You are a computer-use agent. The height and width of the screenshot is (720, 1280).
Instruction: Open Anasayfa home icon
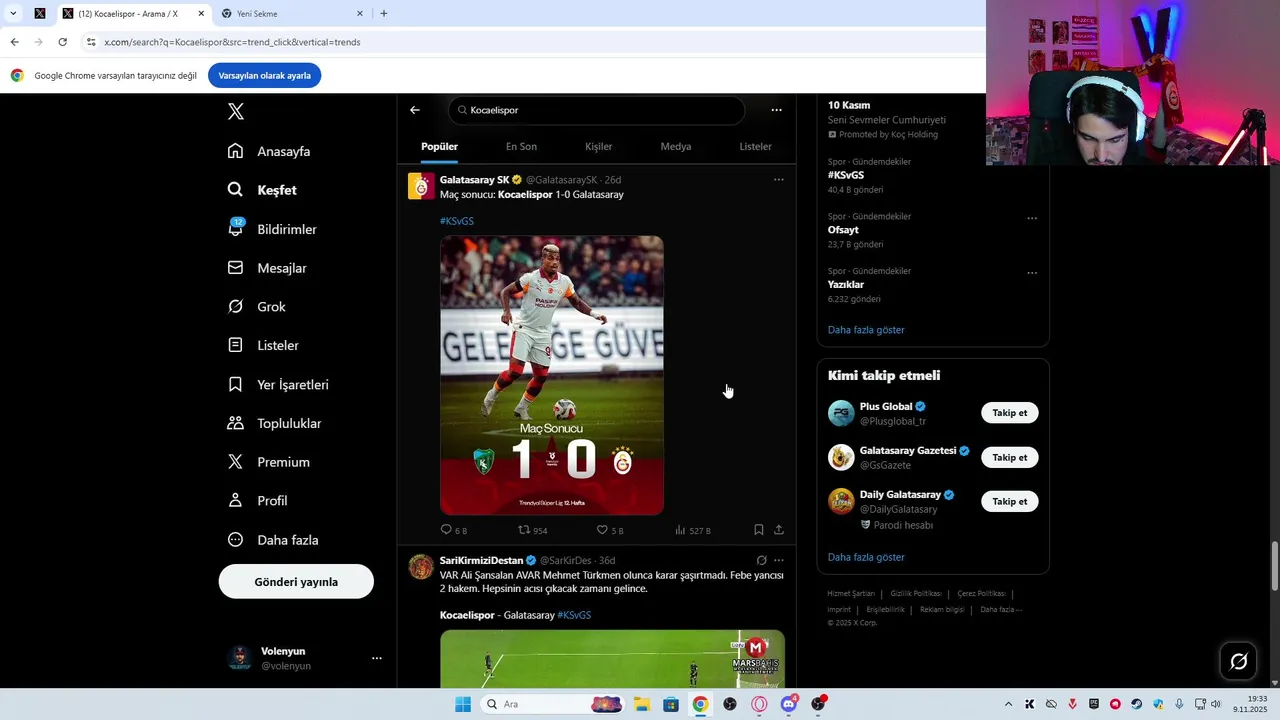(x=235, y=151)
